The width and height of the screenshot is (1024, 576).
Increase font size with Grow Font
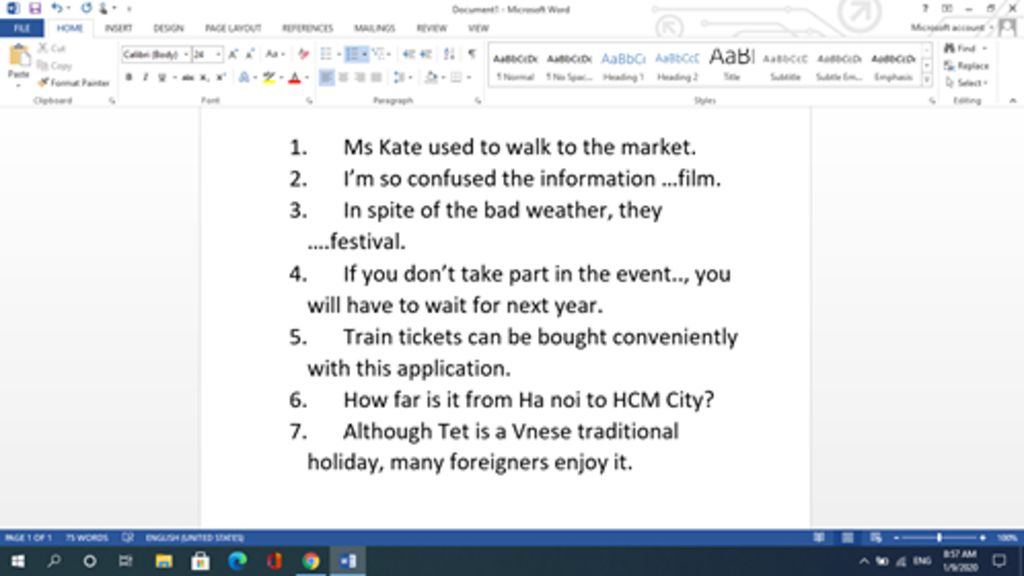234,54
